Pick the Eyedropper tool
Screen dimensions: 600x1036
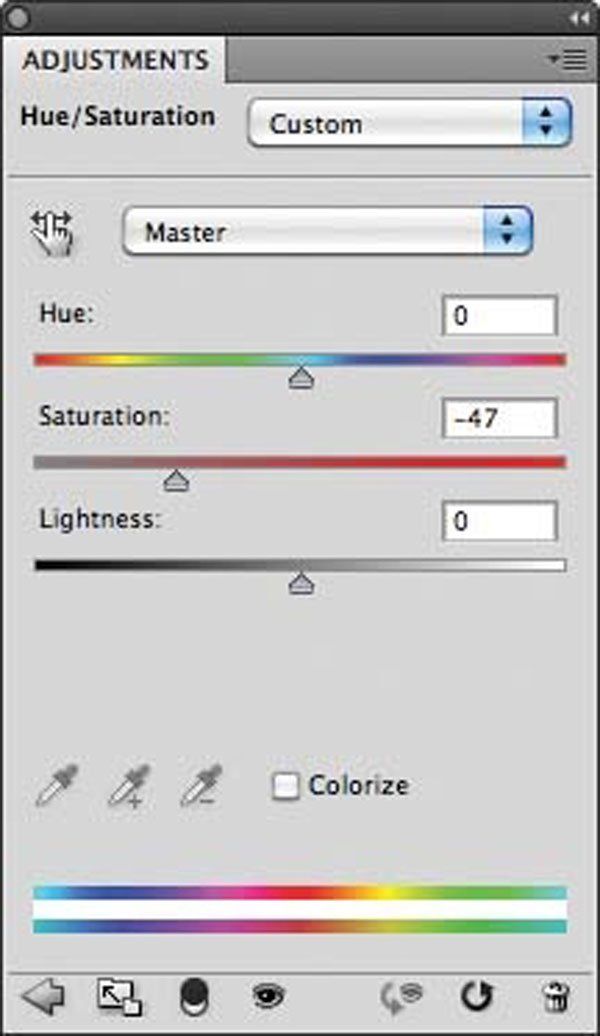click(x=56, y=786)
